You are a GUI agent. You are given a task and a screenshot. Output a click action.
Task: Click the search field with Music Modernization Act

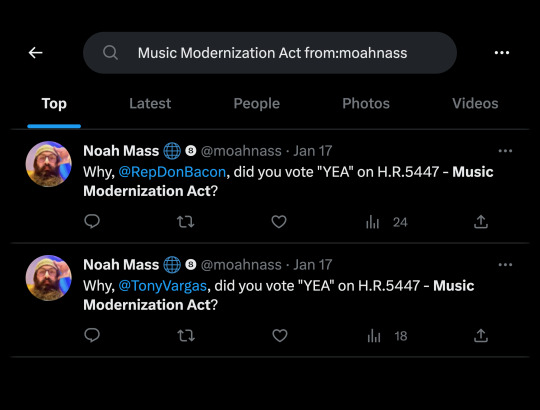point(270,53)
